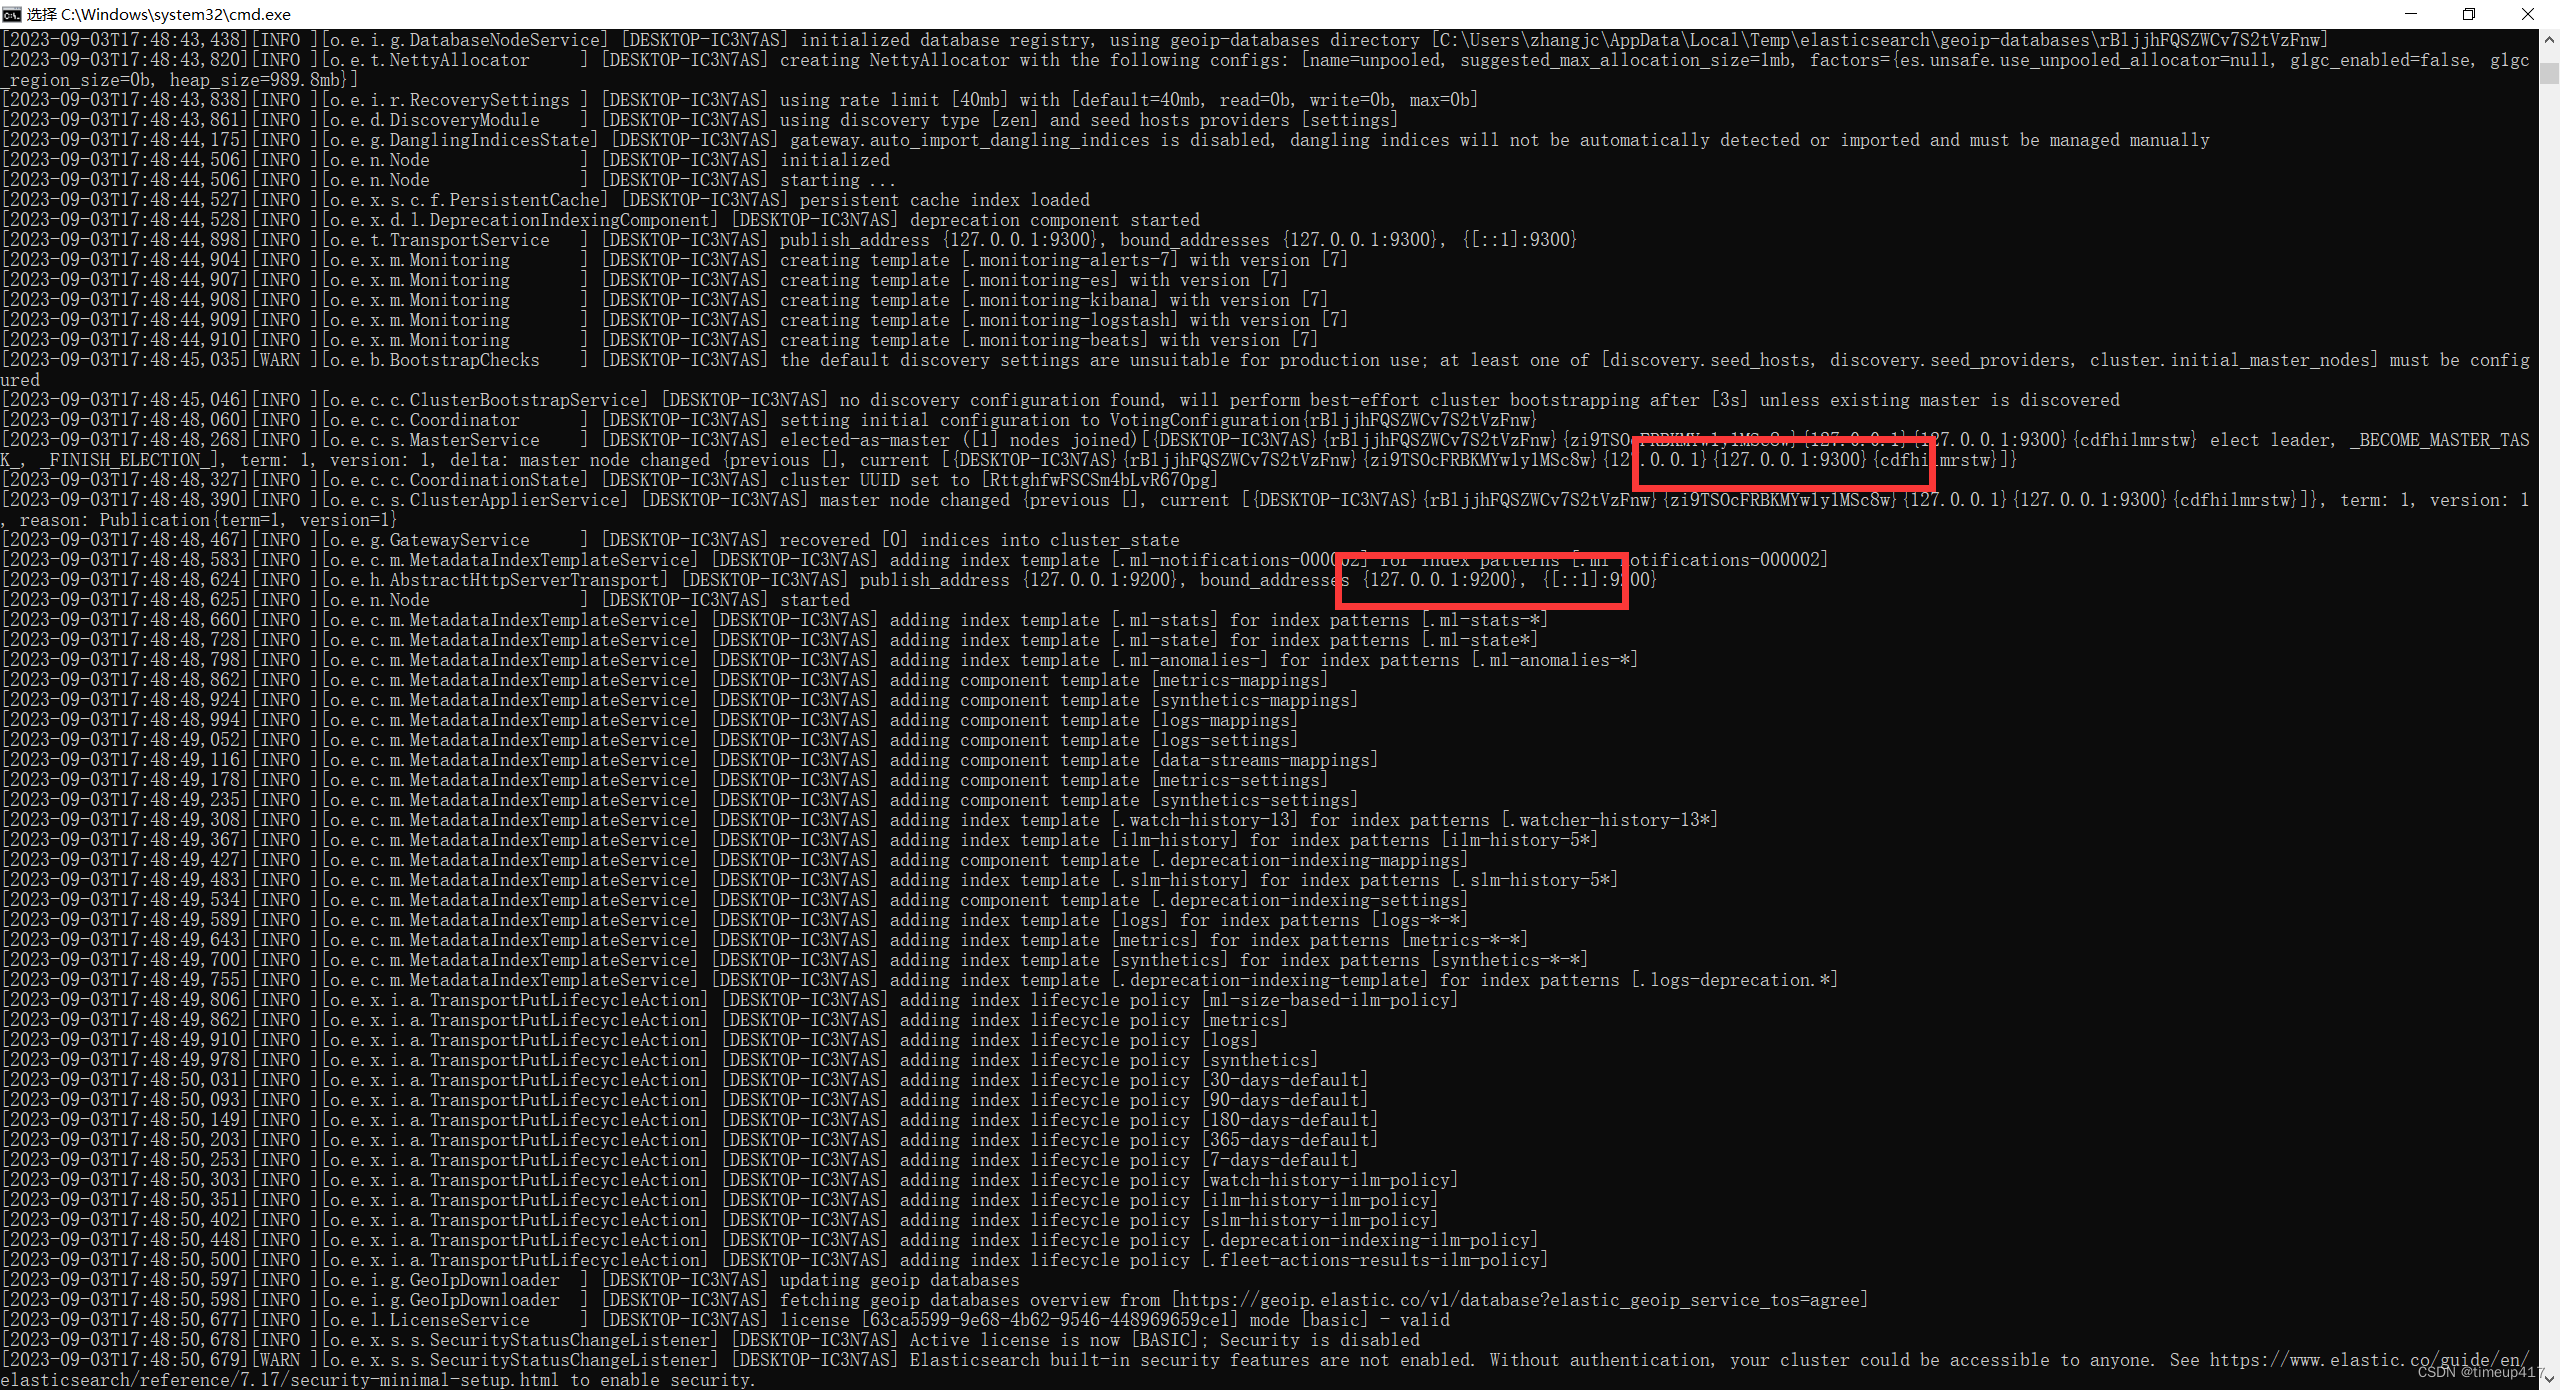The image size is (2560, 1390).
Task: Click lifecycle policy '[ml-size-based-ilm-policy]'
Action: click(x=1330, y=1000)
